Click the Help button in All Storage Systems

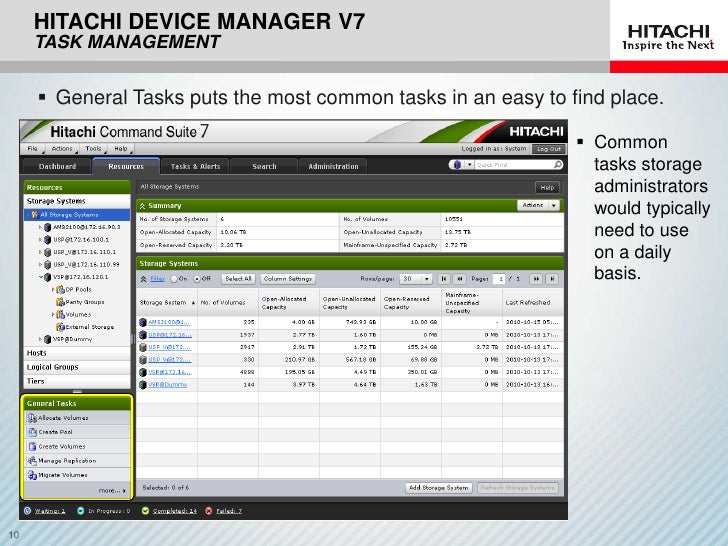[x=547, y=187]
